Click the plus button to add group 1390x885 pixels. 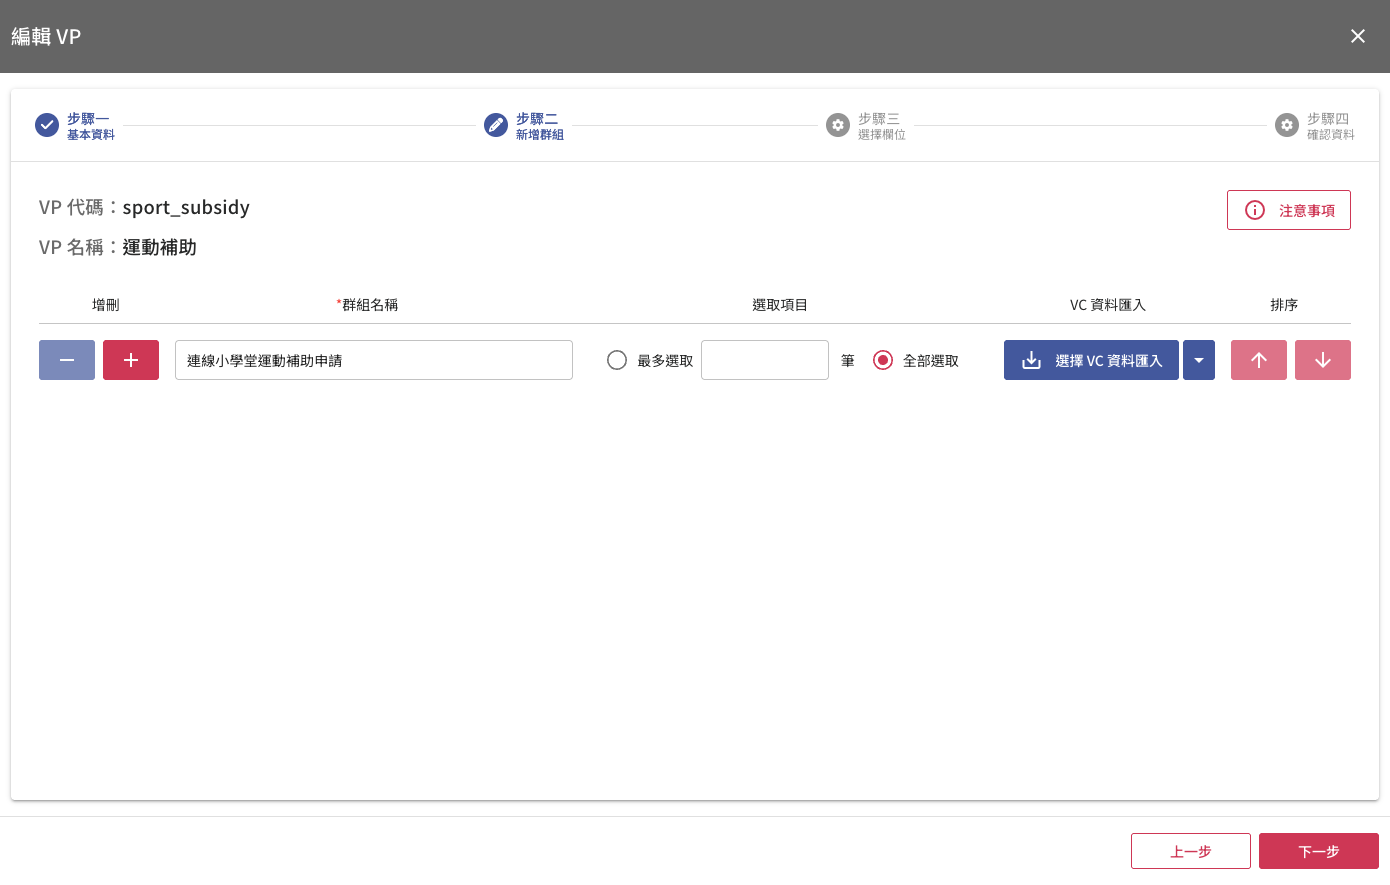pos(131,360)
